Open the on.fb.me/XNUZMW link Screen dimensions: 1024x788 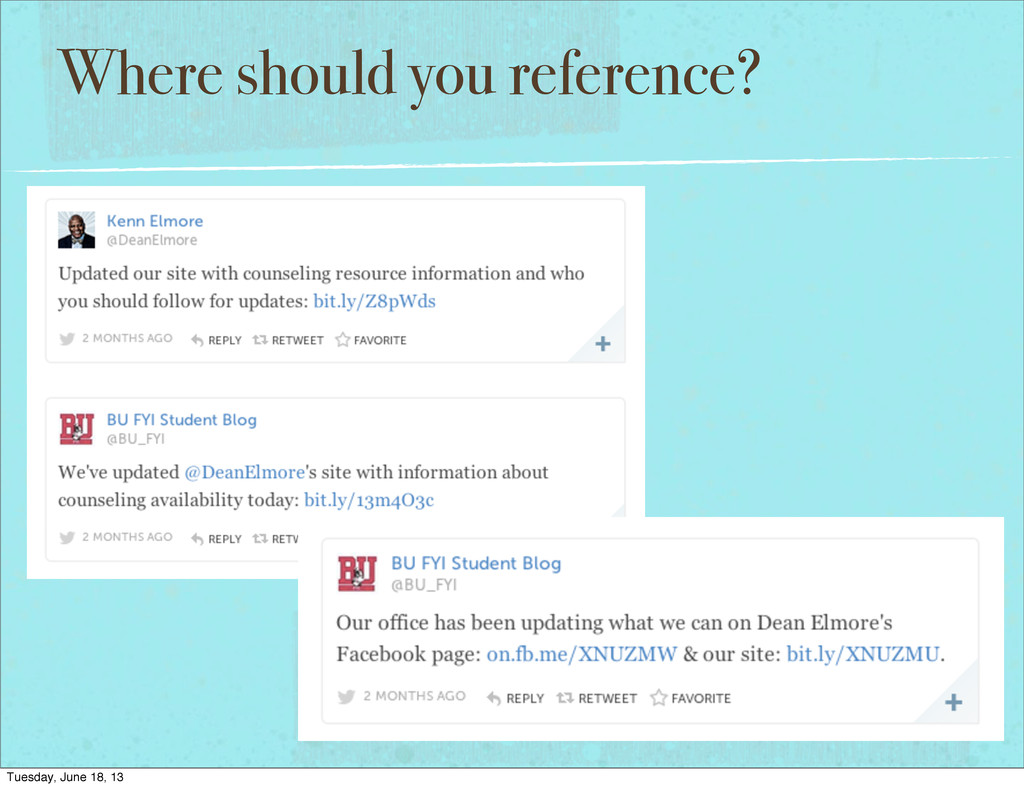581,654
